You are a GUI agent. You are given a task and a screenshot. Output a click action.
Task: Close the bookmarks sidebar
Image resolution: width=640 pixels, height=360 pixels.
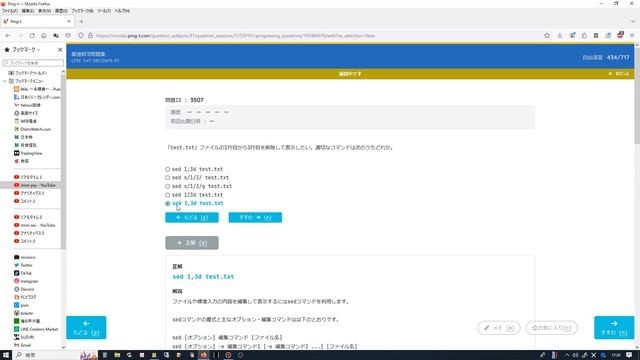[x=60, y=49]
